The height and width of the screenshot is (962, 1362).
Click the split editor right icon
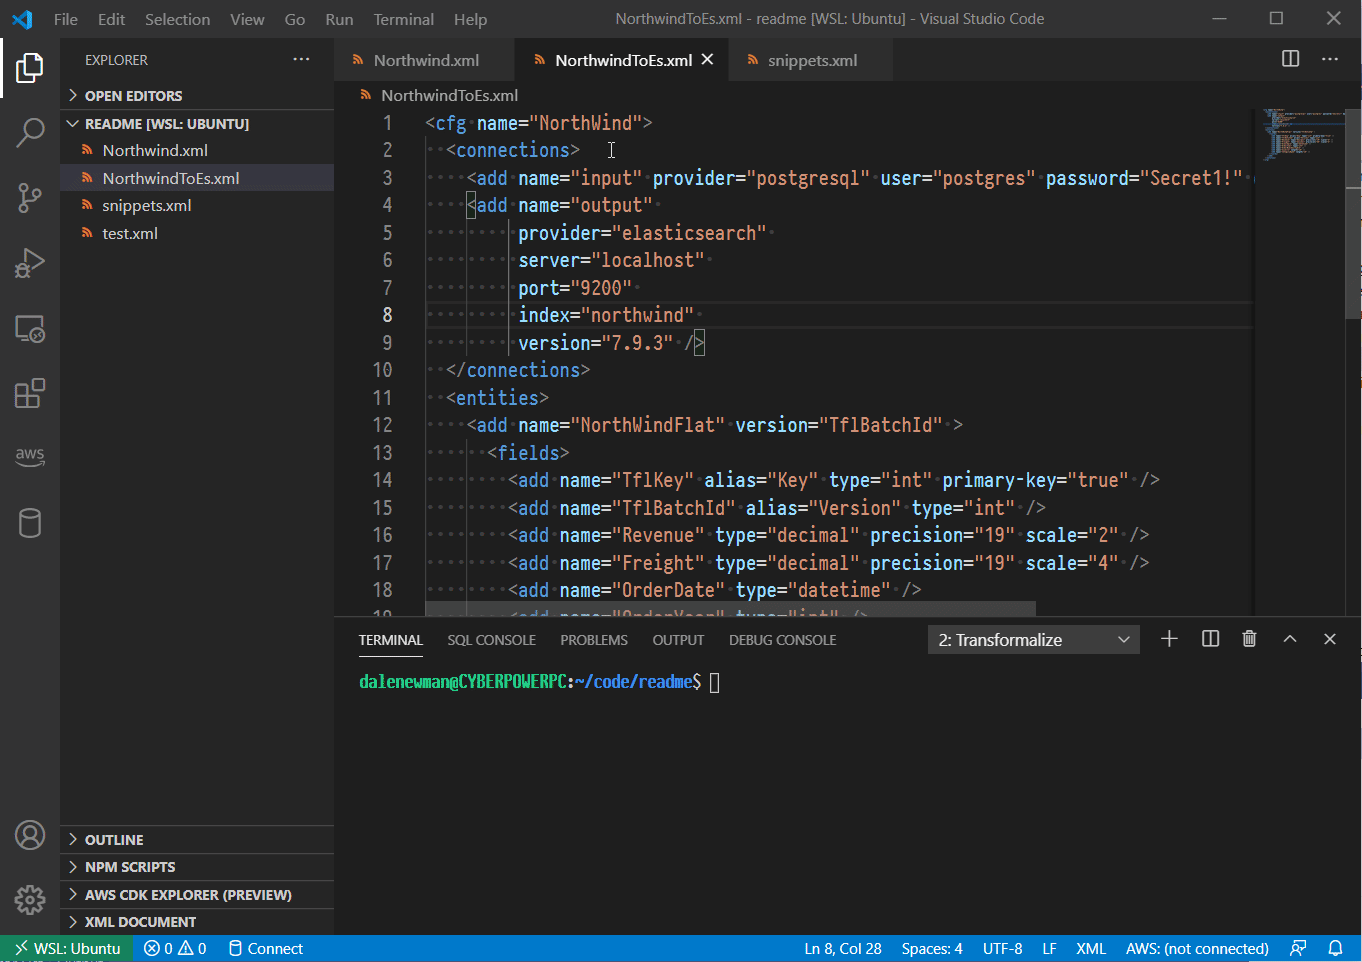click(1291, 59)
